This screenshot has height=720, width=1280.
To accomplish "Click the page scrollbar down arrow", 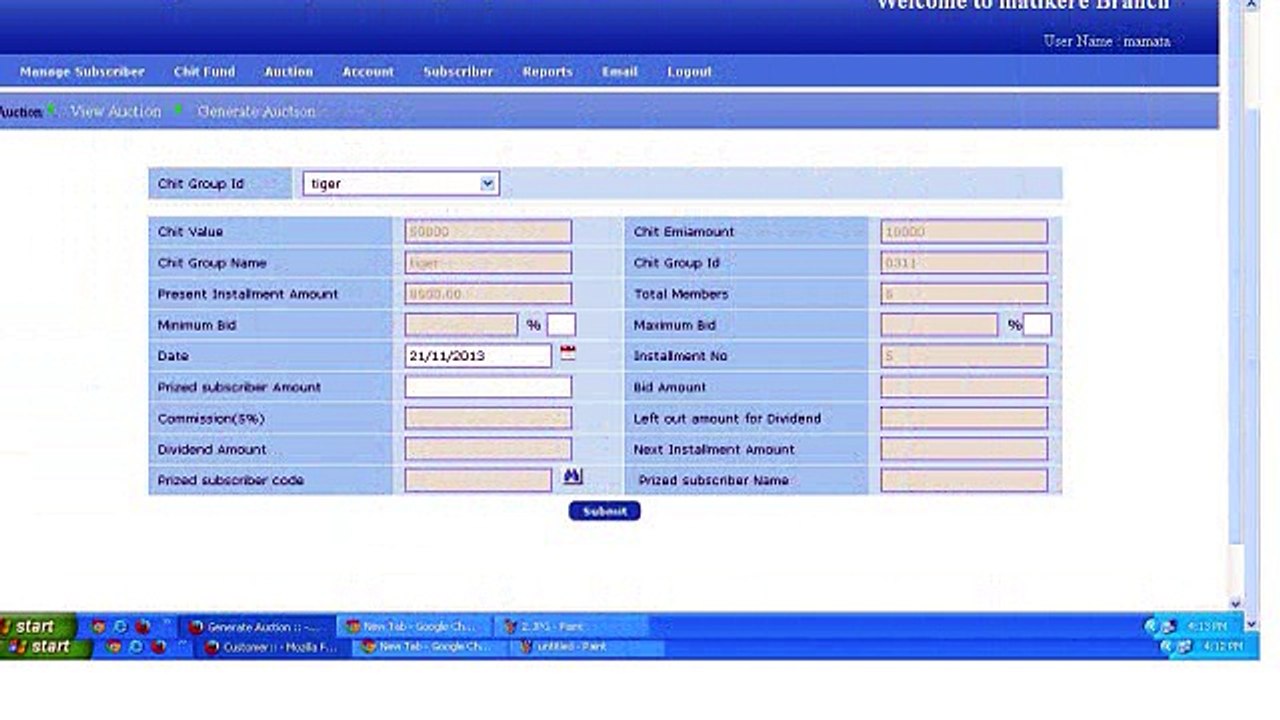I will [1235, 603].
